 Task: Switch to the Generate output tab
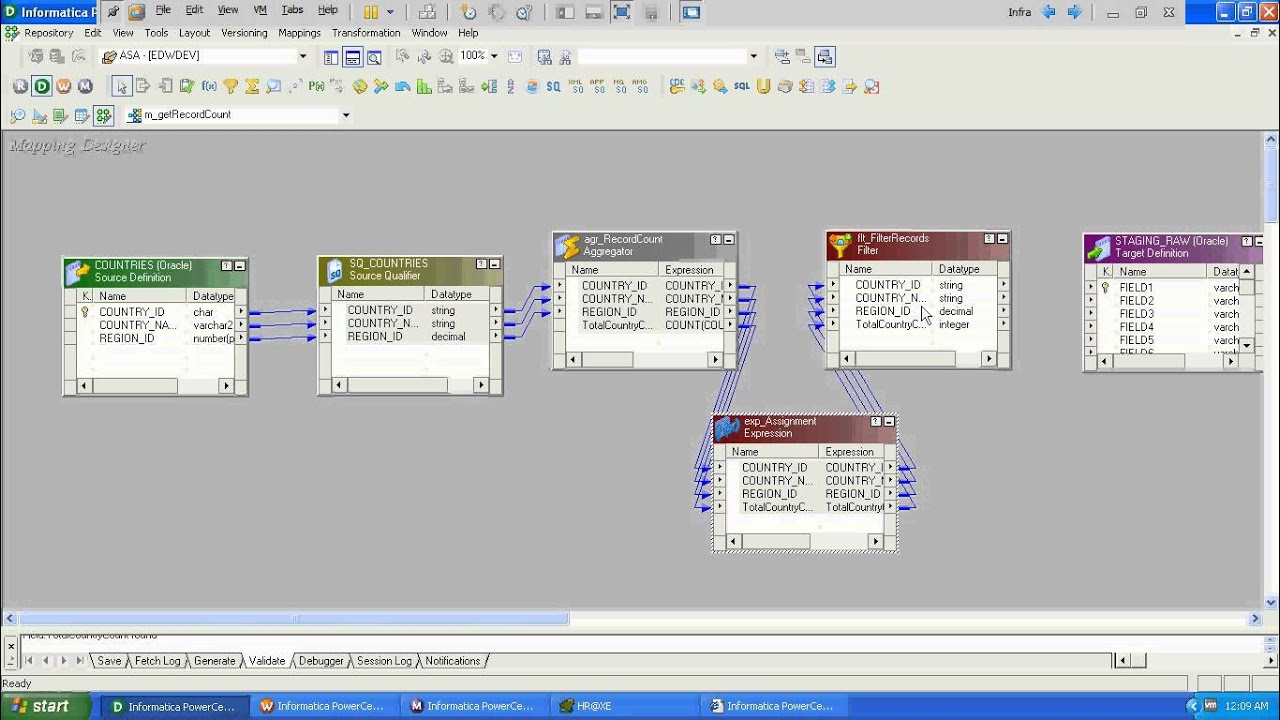tap(214, 661)
